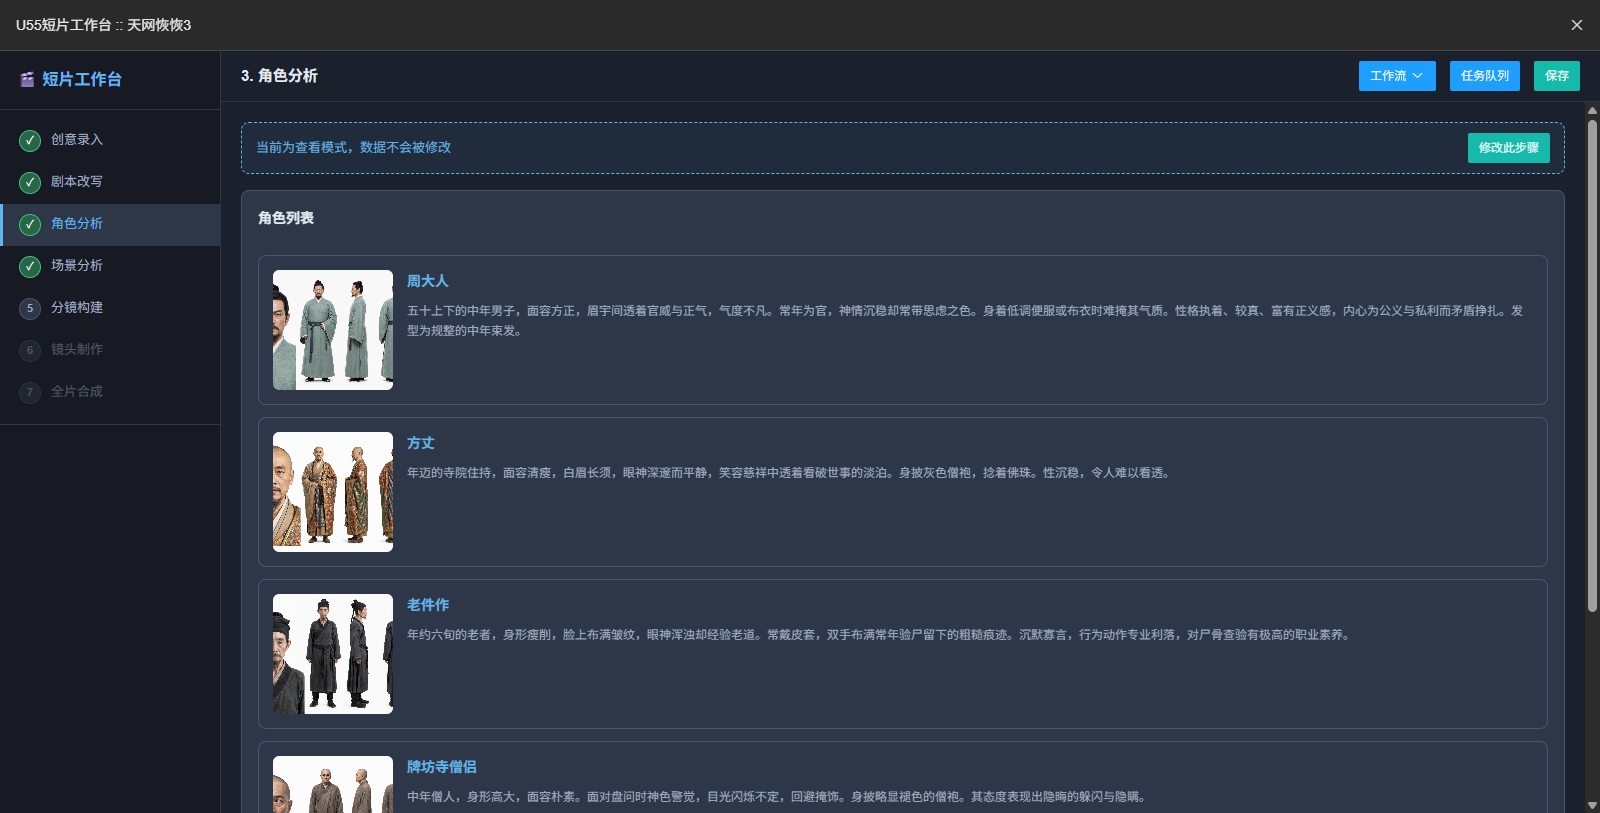Click the clapperboard icon beside 短片工作台
Screen dimensions: 1600x813
coord(28,79)
